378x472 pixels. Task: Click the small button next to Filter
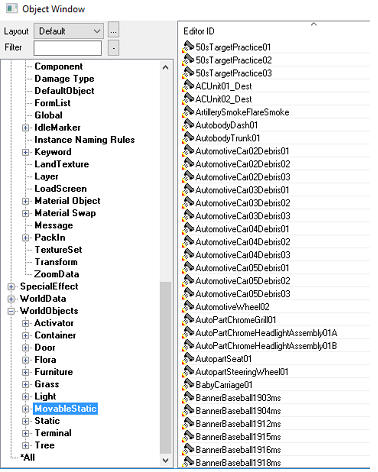pyautogui.click(x=113, y=48)
